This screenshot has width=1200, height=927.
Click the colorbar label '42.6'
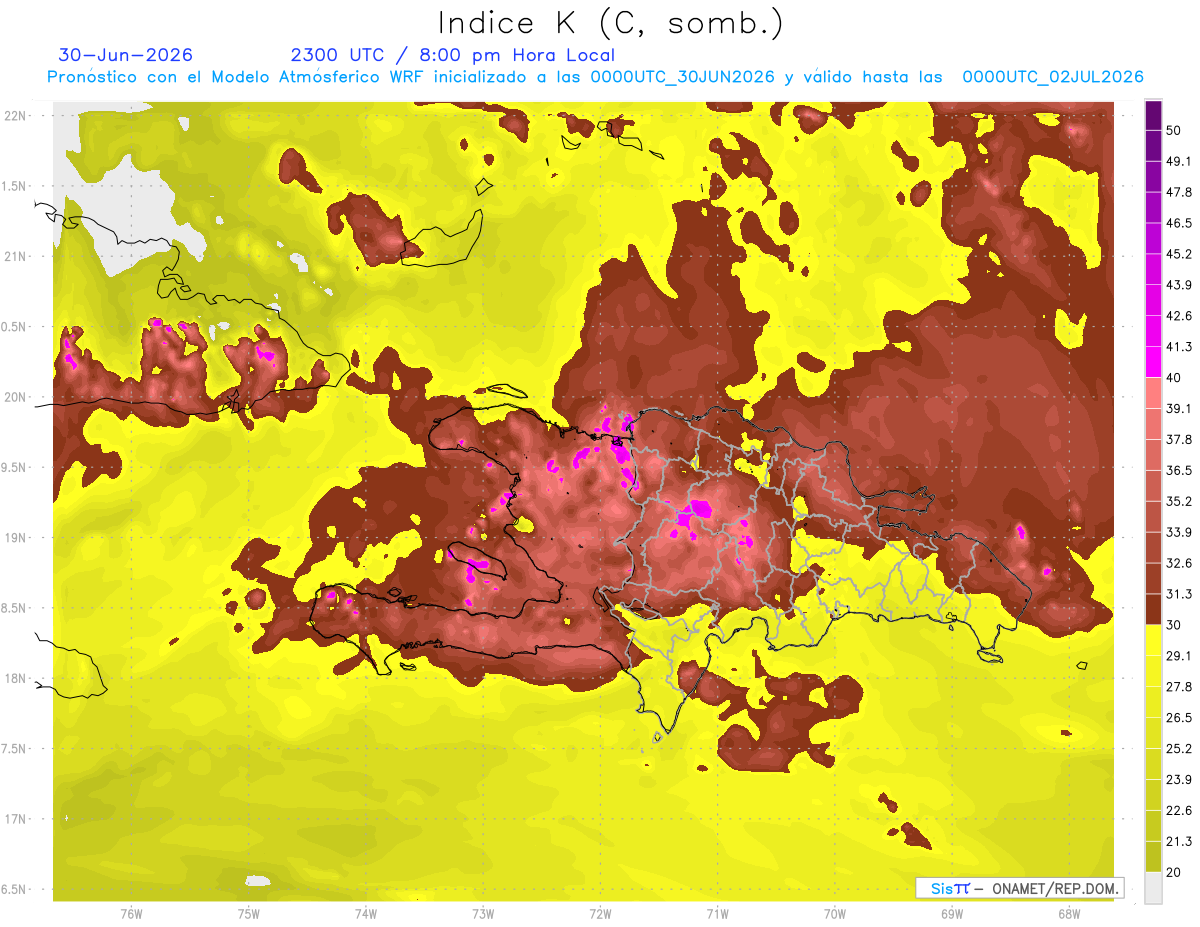[x=1179, y=316]
